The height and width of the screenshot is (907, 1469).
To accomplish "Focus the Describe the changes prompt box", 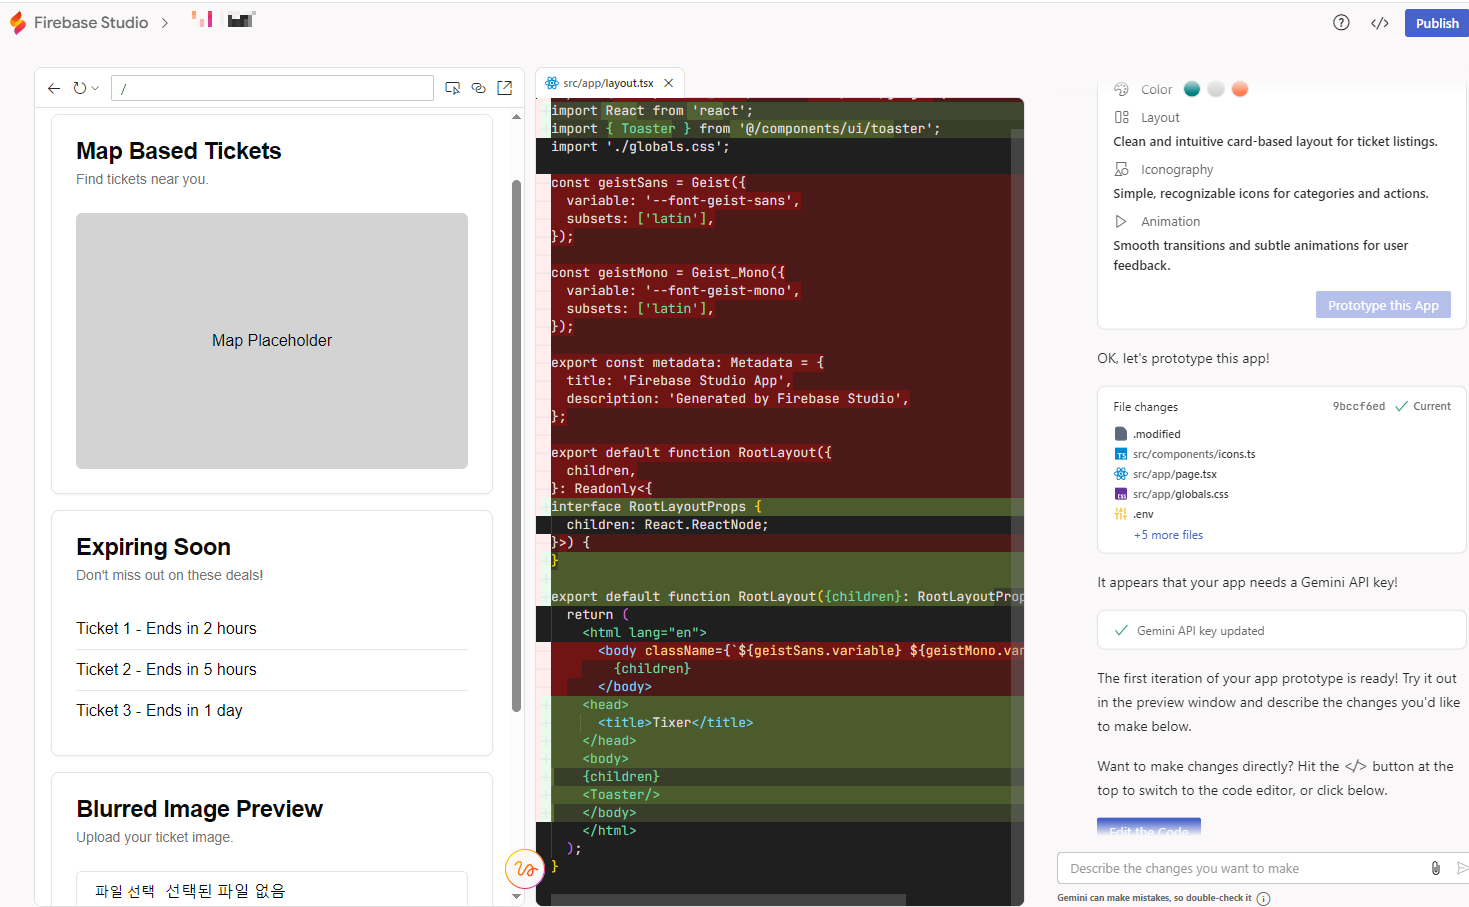I will pyautogui.click(x=1245, y=868).
